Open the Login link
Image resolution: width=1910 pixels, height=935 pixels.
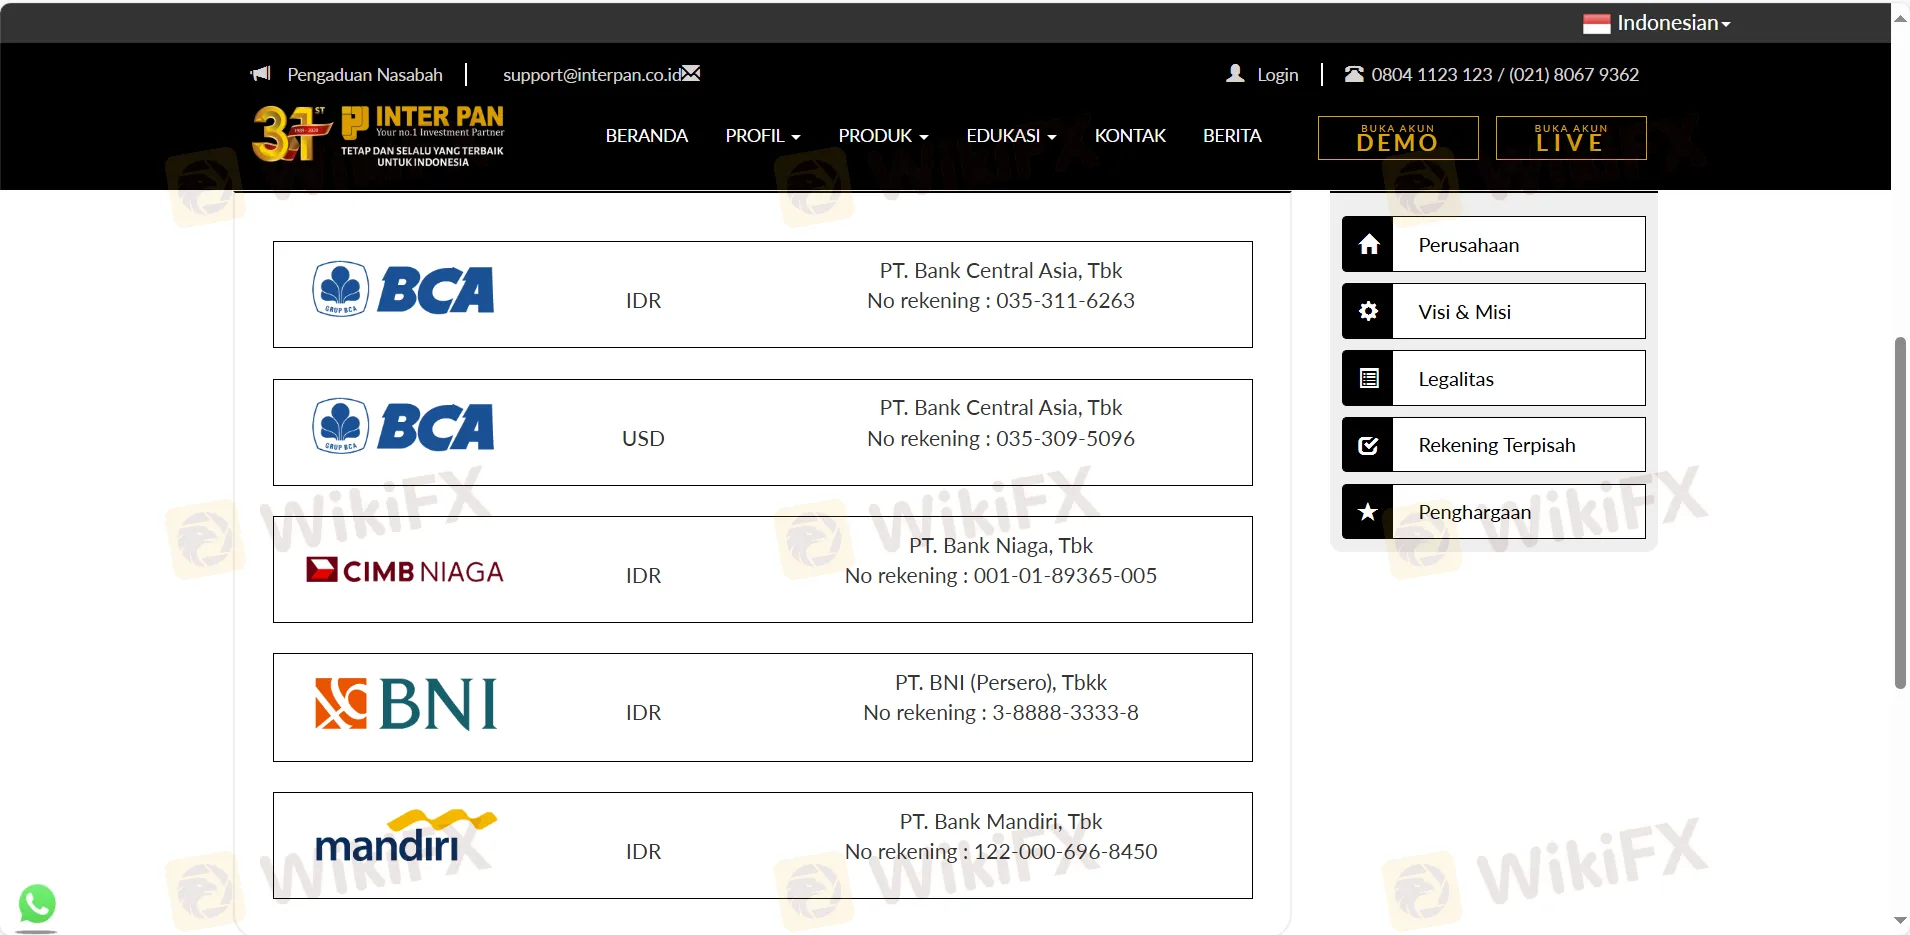(1277, 75)
